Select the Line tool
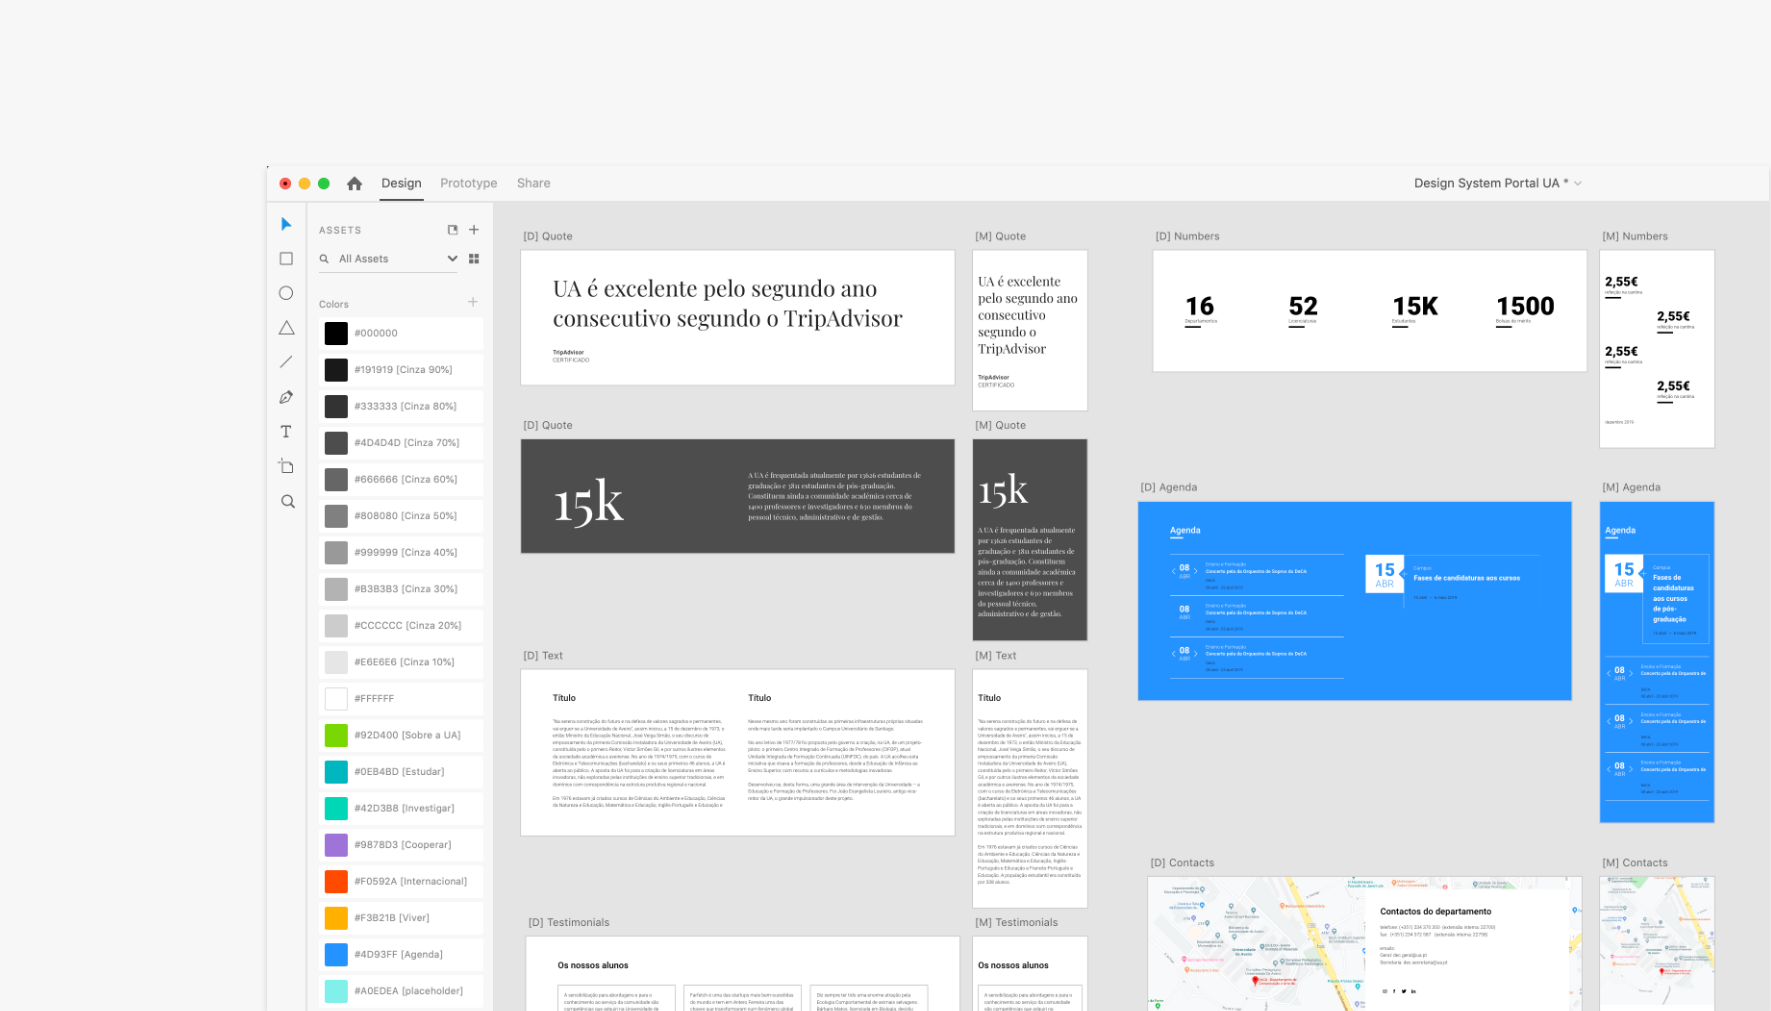This screenshot has width=1771, height=1011. tap(286, 362)
